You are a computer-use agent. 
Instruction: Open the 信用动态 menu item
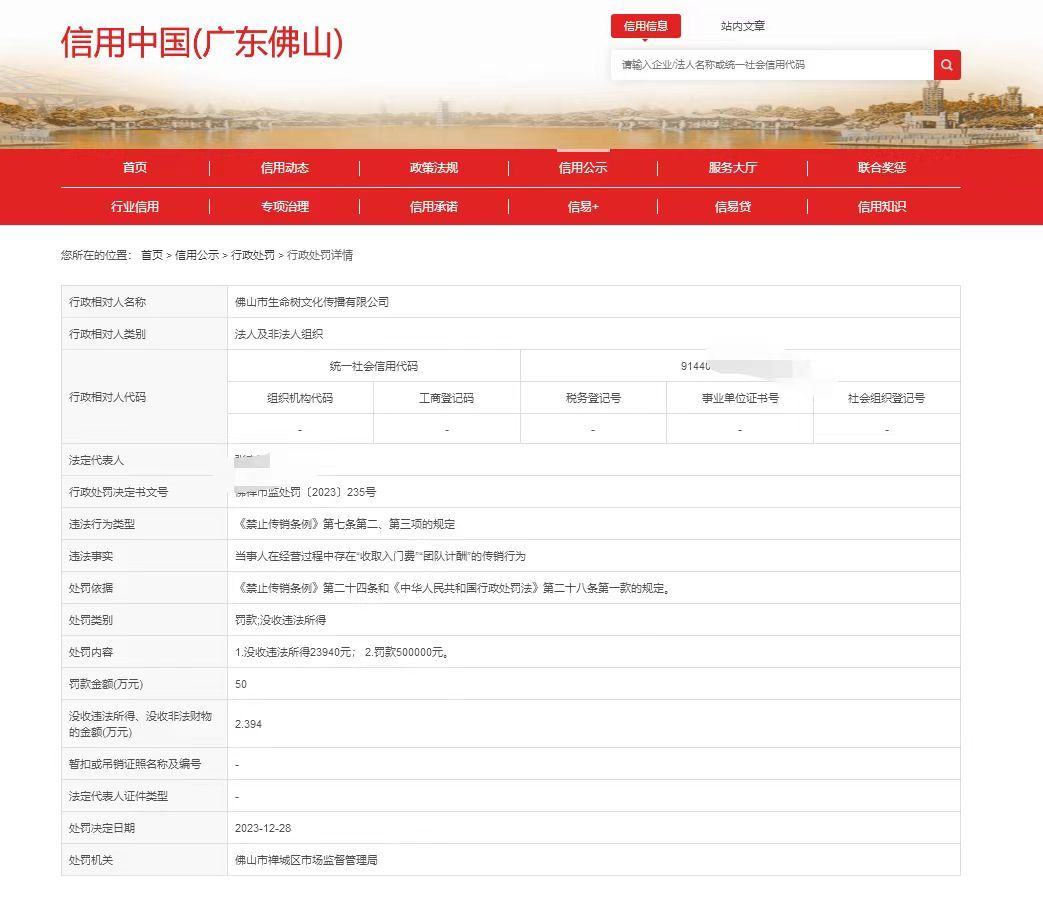point(284,168)
